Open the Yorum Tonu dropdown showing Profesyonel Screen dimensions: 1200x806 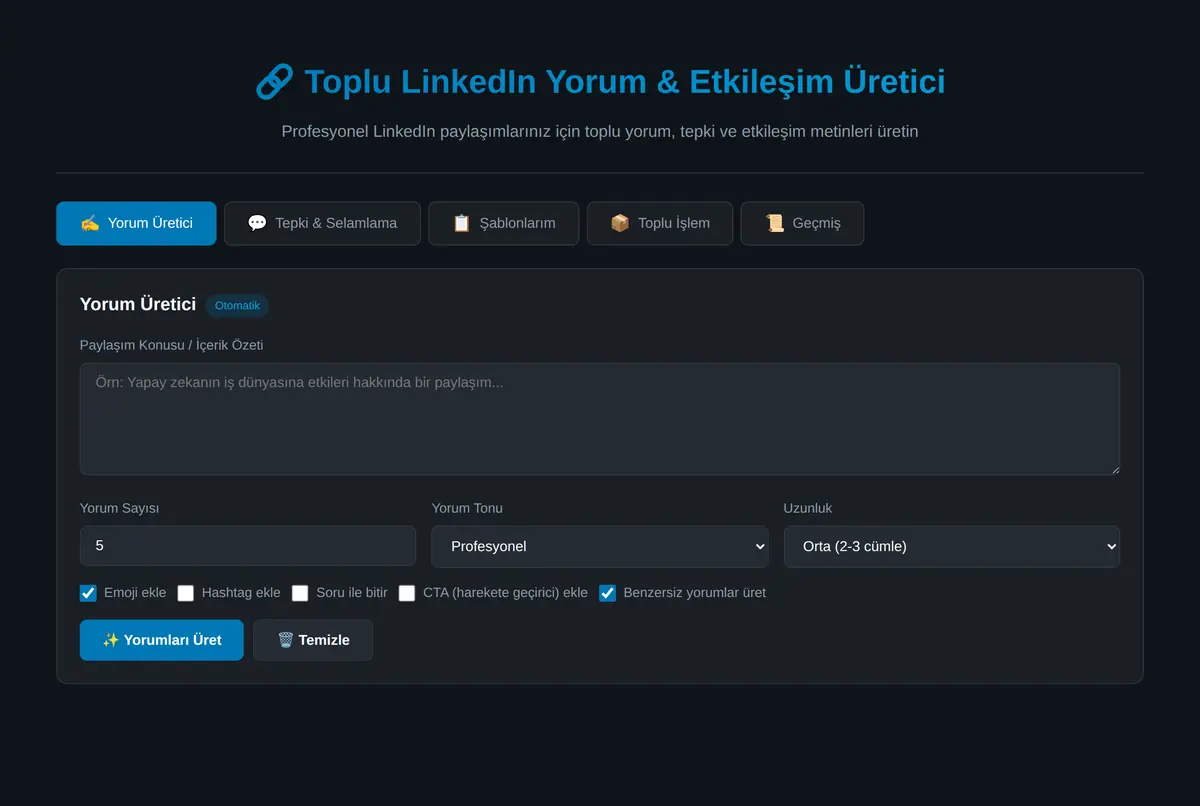coord(600,547)
